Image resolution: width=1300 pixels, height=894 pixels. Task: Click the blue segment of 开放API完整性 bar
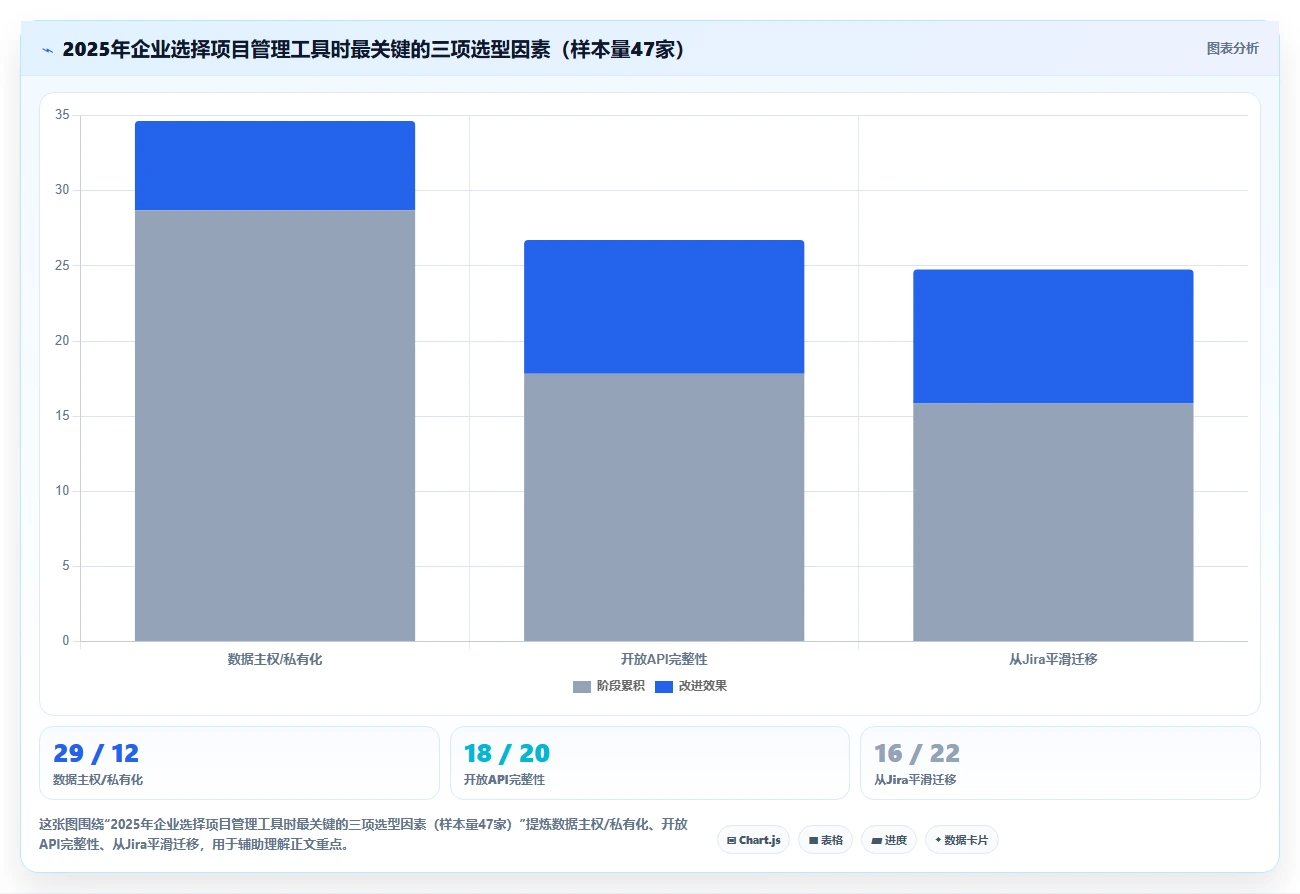click(664, 307)
